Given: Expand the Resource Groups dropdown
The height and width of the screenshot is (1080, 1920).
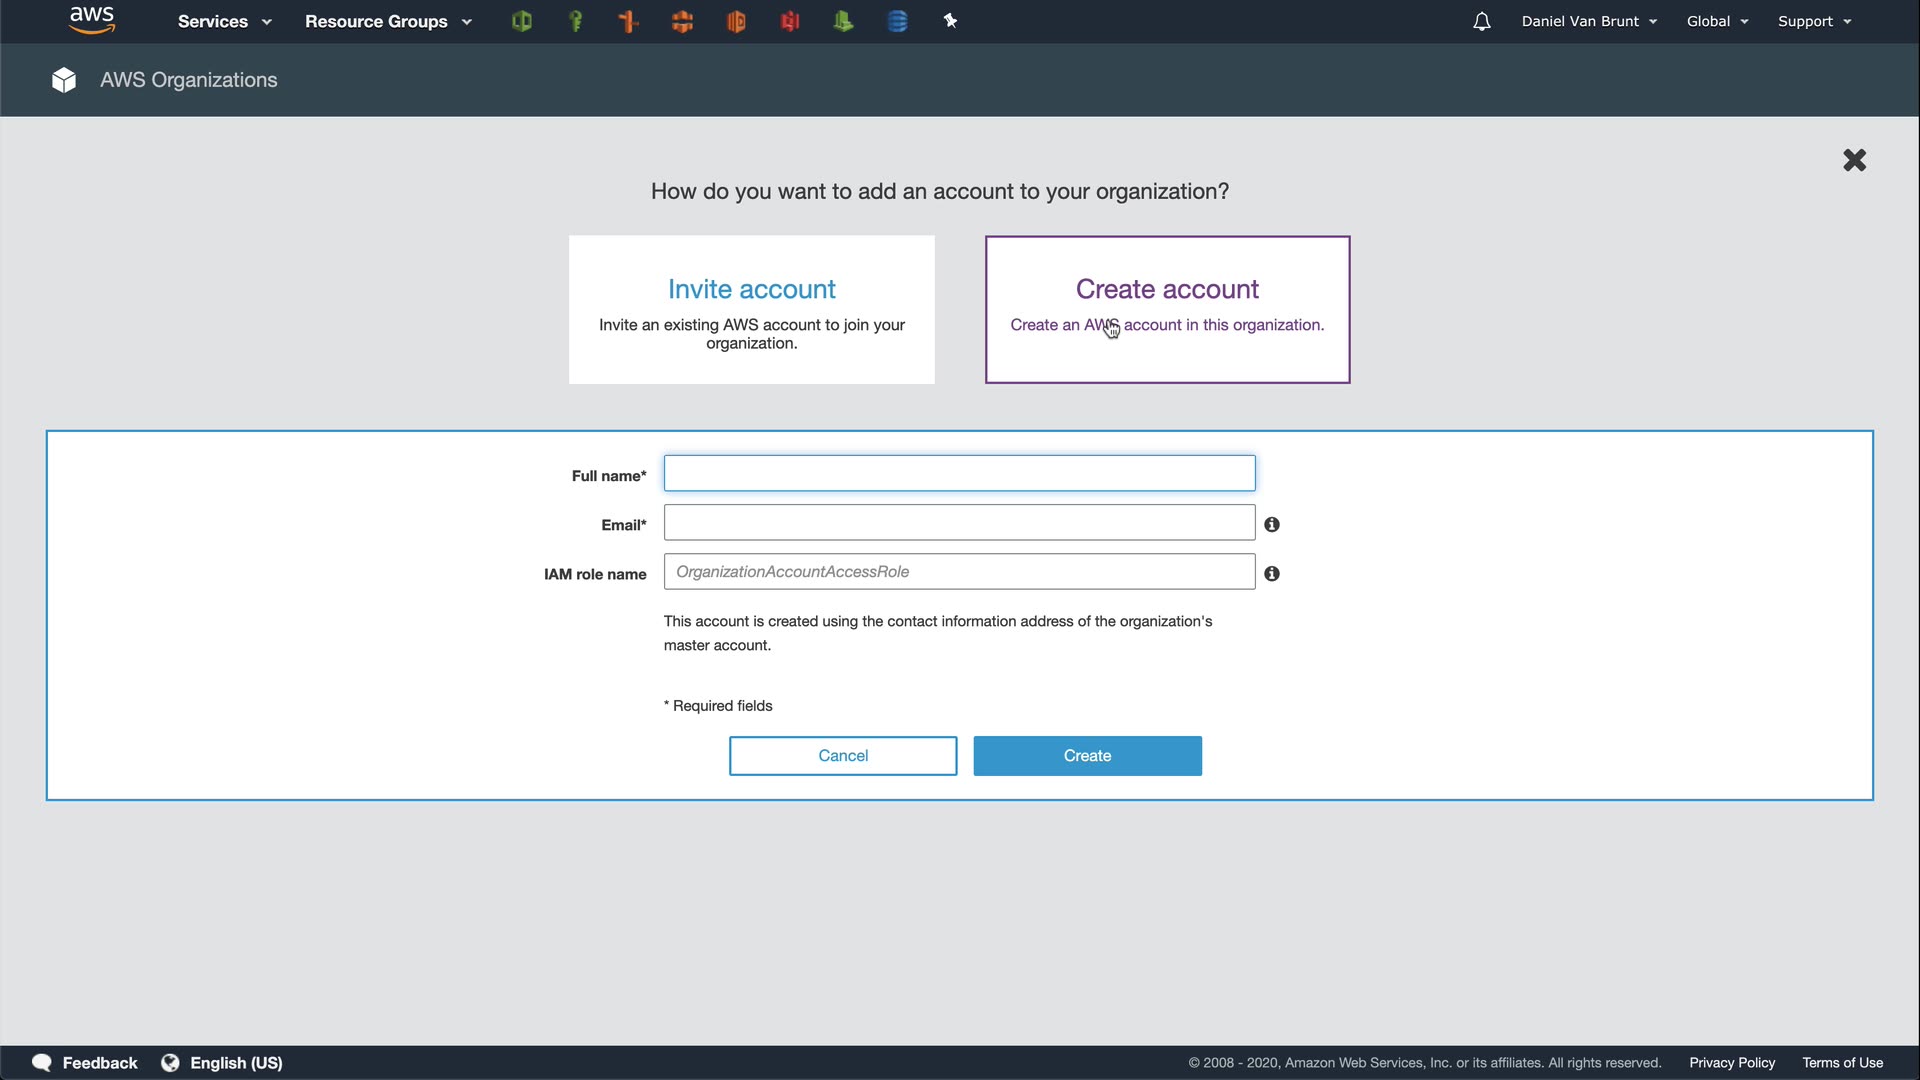Looking at the screenshot, I should [x=388, y=21].
